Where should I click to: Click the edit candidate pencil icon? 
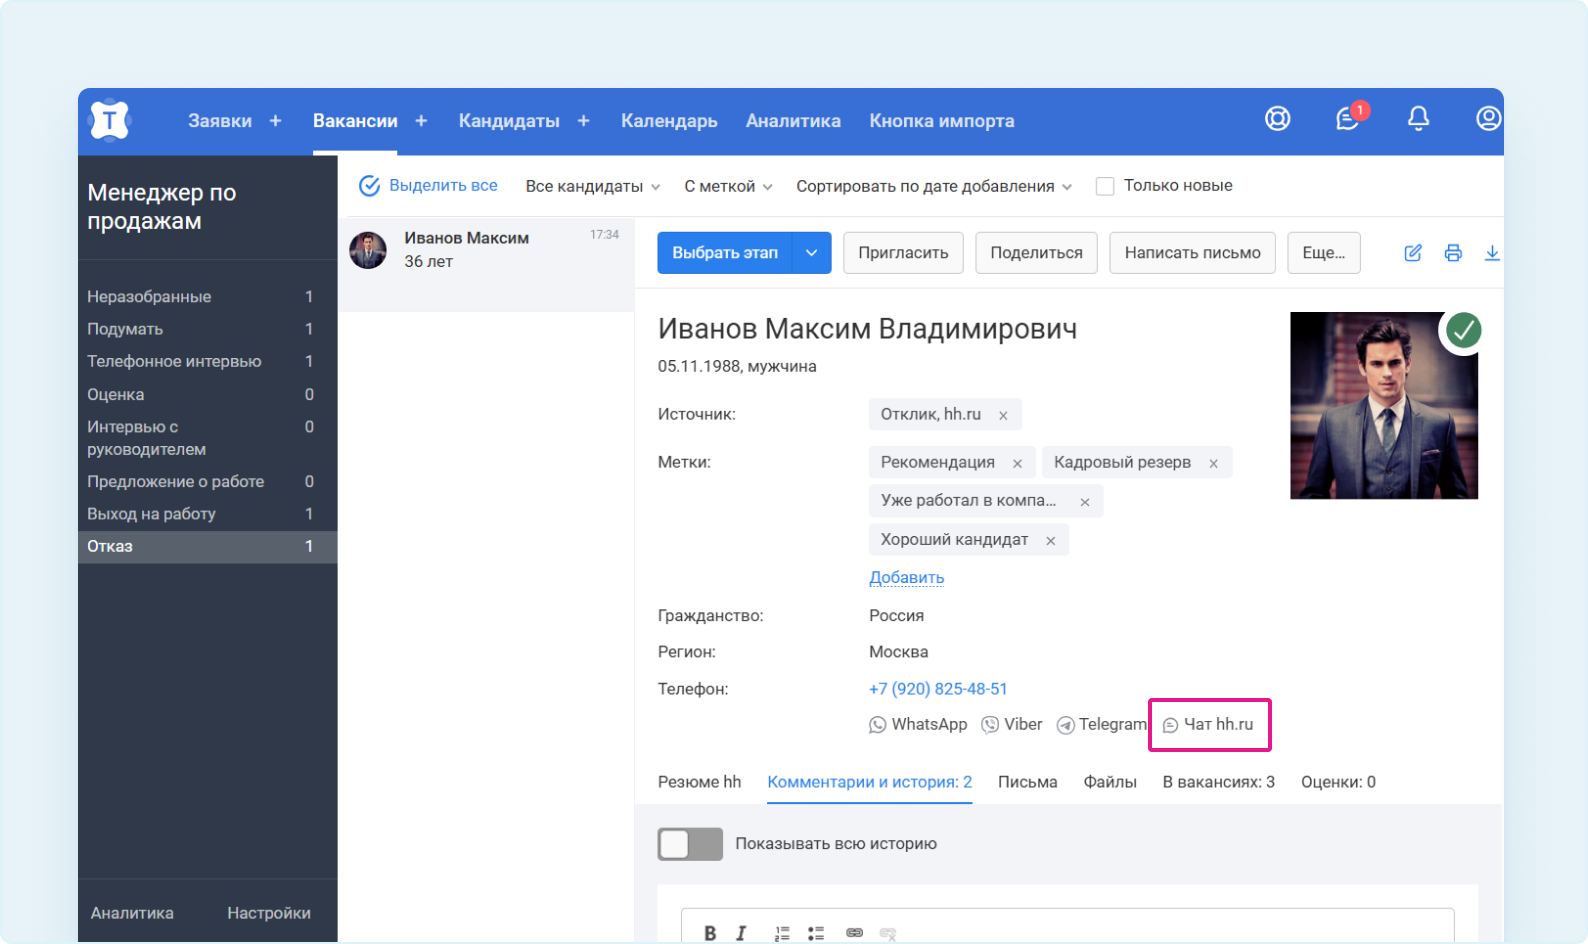[x=1413, y=253]
